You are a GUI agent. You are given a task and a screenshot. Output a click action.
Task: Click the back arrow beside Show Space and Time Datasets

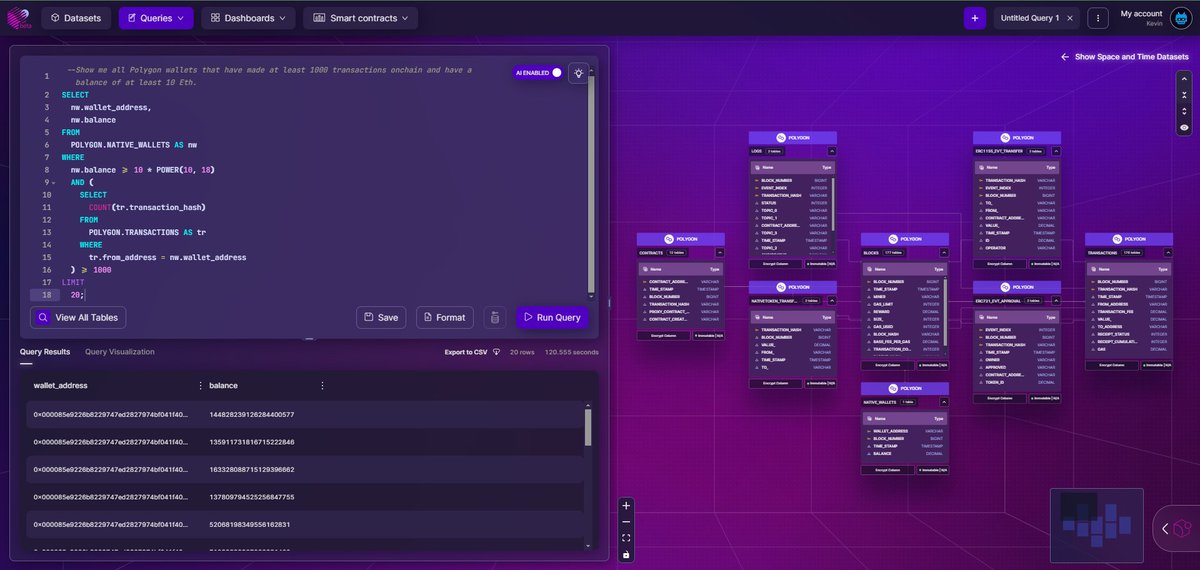tap(1065, 57)
